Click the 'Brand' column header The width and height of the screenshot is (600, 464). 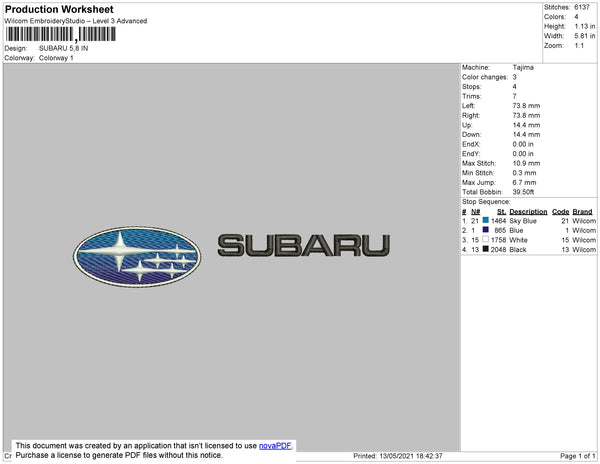[x=582, y=212]
